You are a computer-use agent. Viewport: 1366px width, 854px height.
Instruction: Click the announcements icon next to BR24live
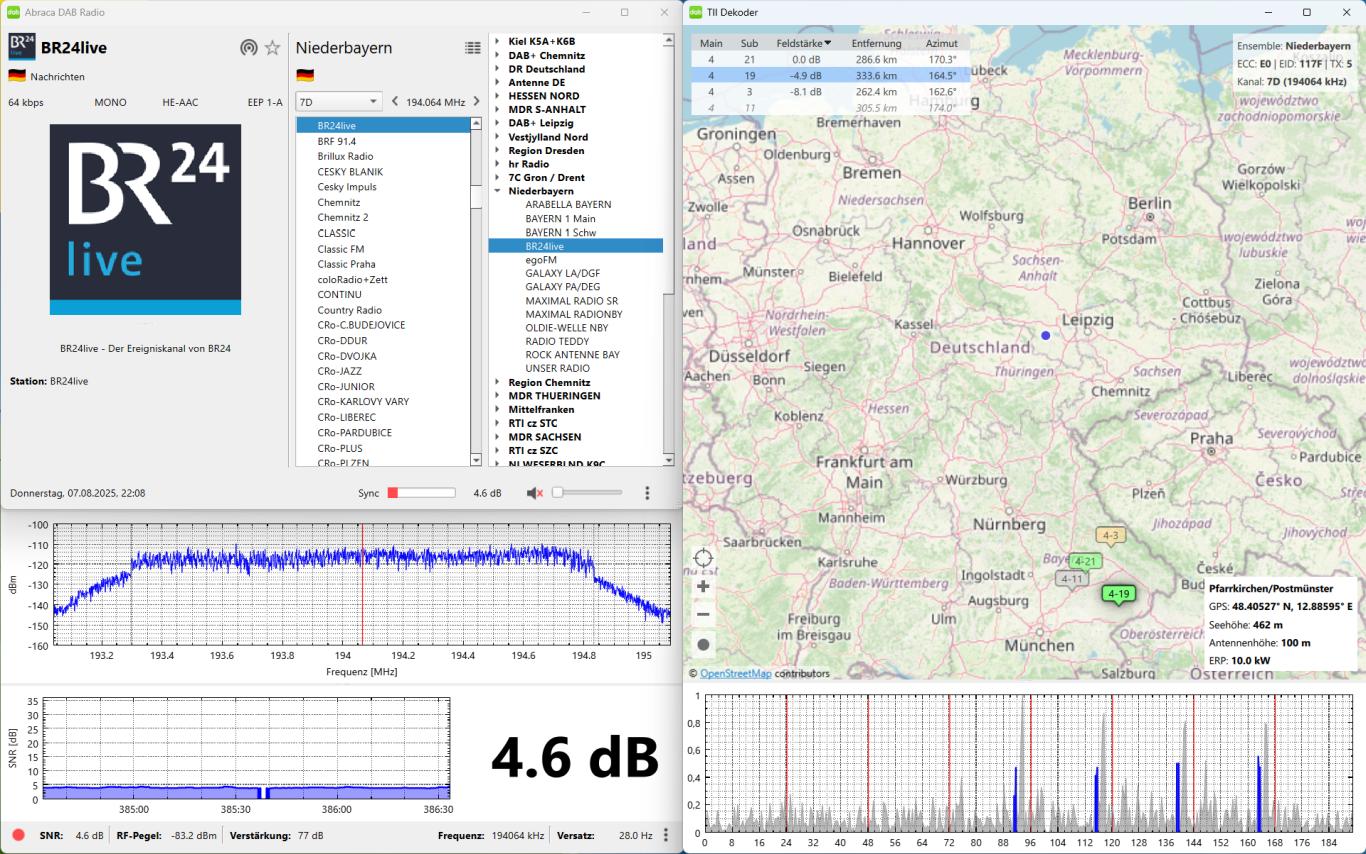249,48
